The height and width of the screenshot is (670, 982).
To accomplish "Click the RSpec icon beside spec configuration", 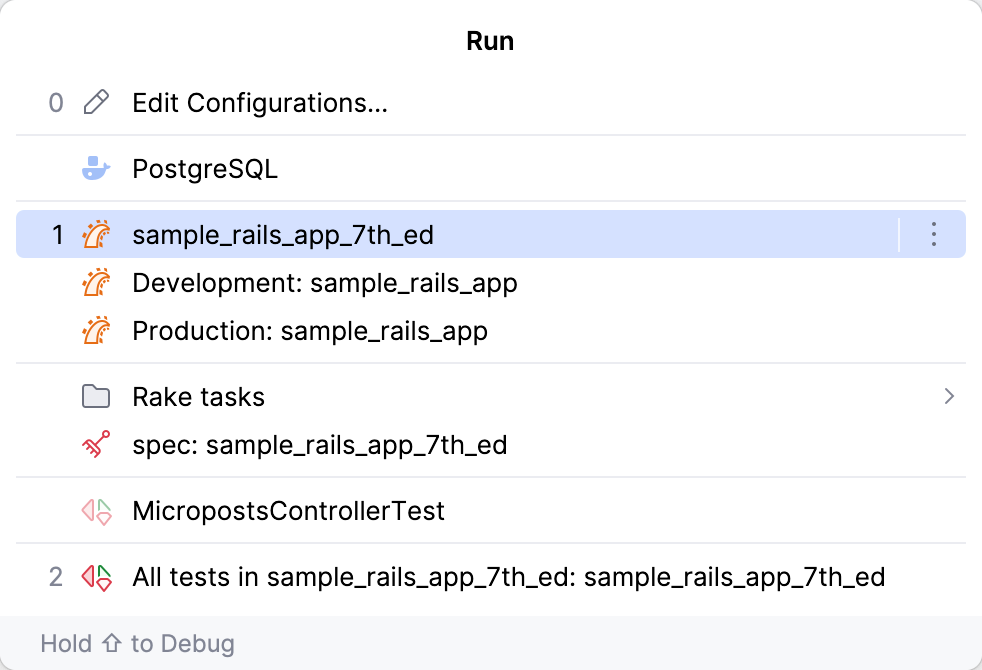I will tap(97, 445).
